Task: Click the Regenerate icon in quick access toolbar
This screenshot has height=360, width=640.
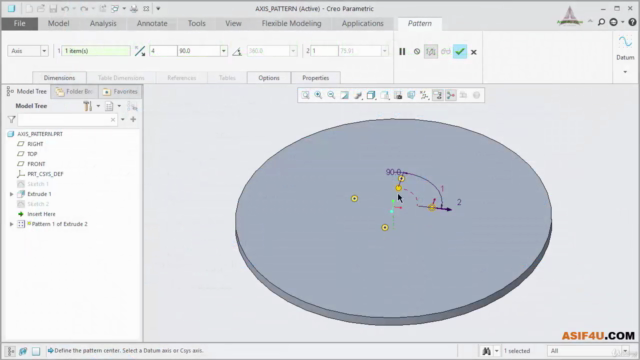Action: [x=103, y=9]
